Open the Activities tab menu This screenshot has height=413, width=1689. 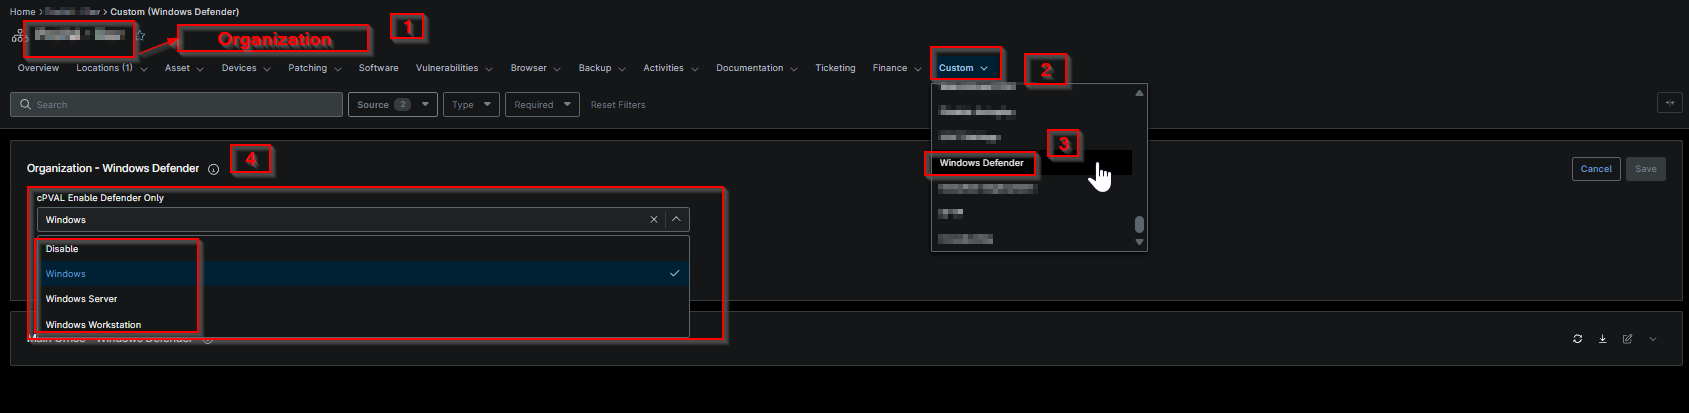coord(671,68)
